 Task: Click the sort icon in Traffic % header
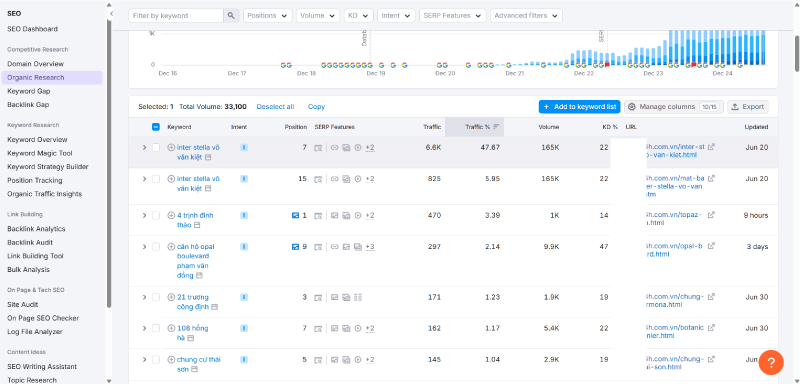pos(496,127)
